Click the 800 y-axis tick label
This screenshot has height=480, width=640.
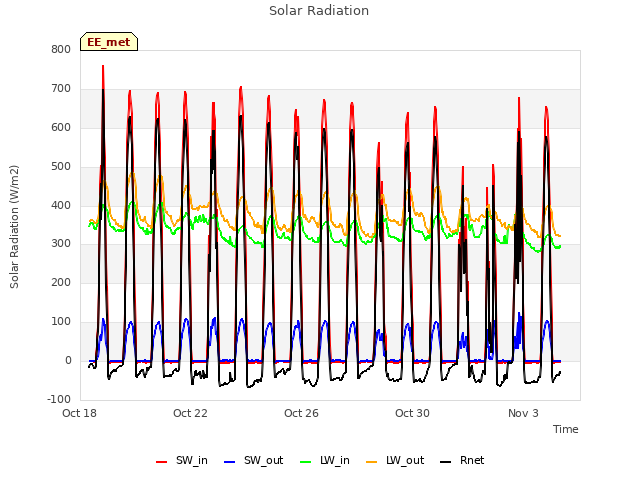(61, 49)
